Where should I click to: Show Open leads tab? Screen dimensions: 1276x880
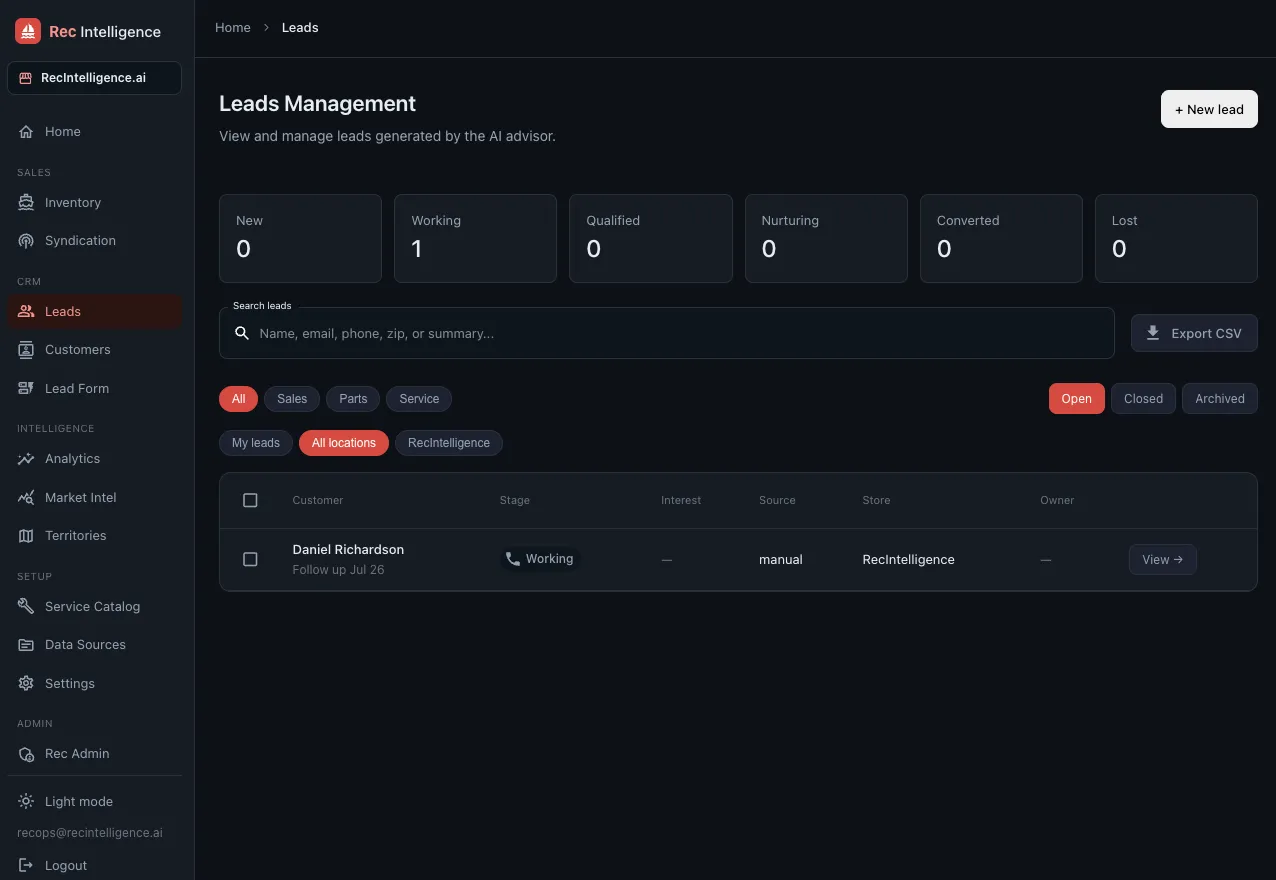1077,398
